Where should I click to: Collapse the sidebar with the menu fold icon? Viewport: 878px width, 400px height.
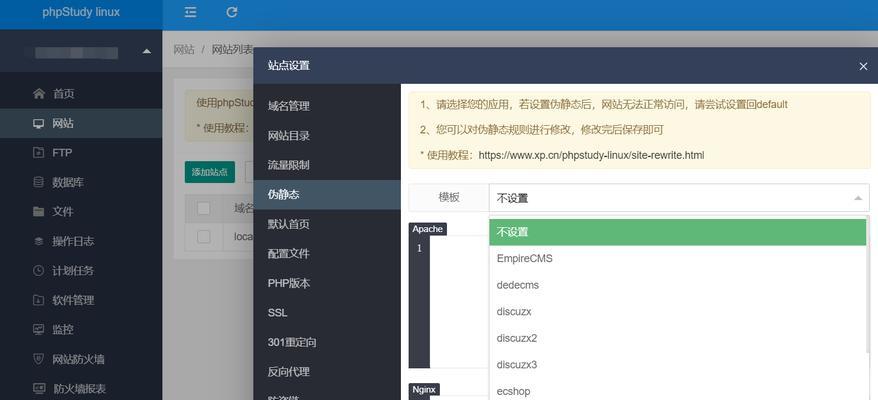tap(190, 12)
